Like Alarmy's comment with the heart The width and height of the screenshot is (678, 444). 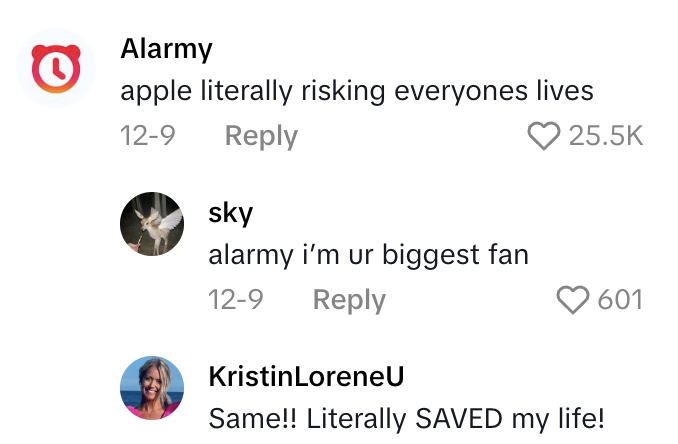tap(543, 136)
